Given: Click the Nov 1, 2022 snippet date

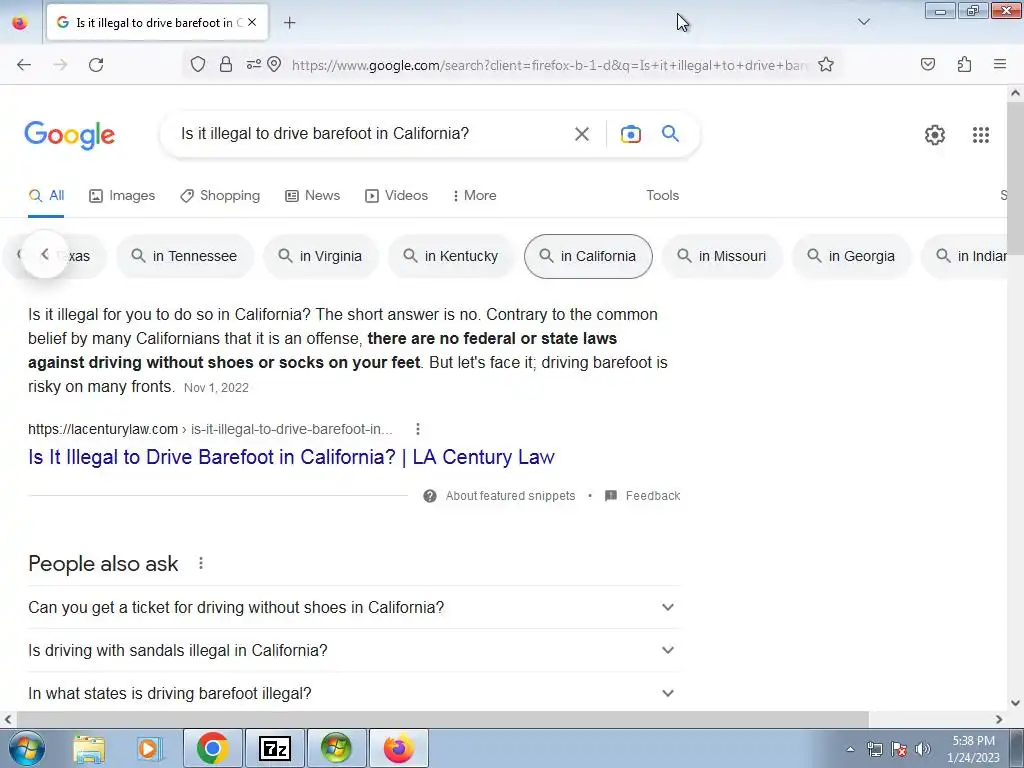Looking at the screenshot, I should coord(216,388).
